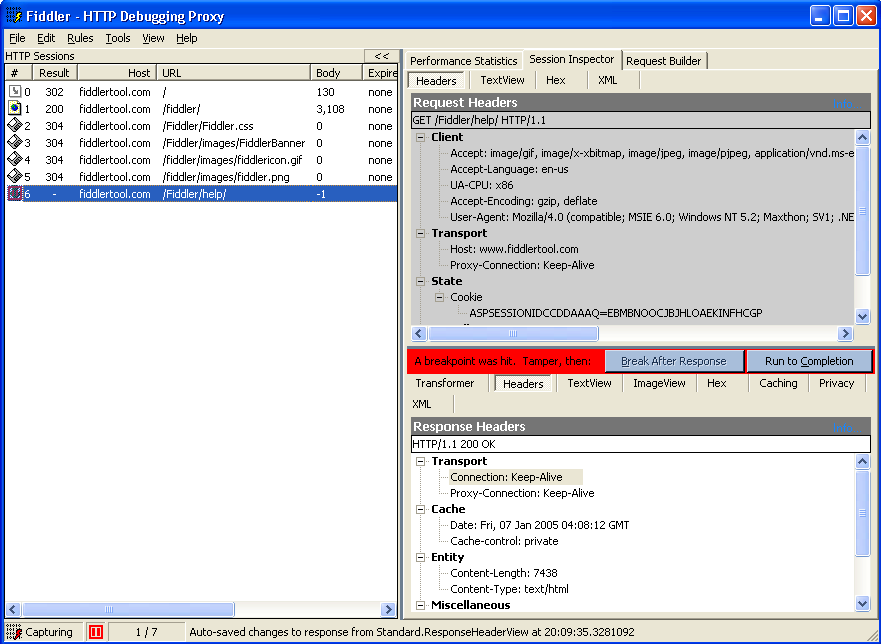881x644 pixels.
Task: Collapse the Cache node in Response Headers
Action: click(421, 509)
